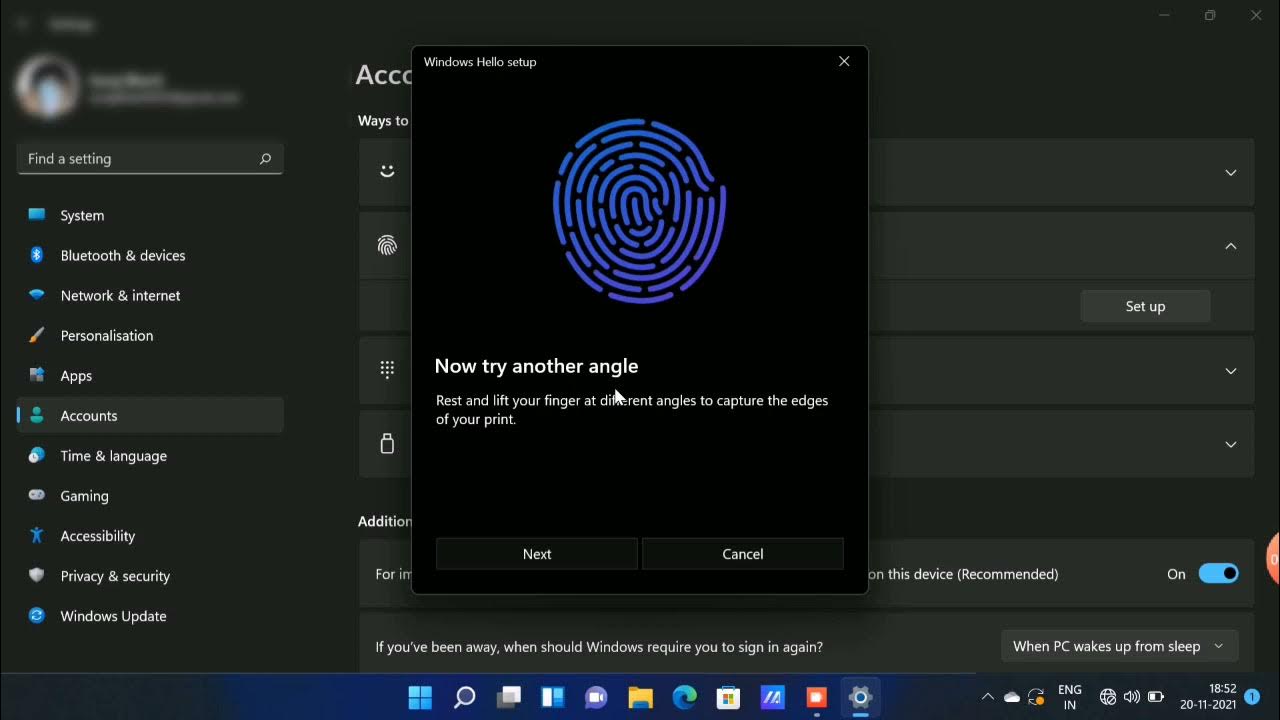
Task: Open System settings
Action: click(x=150, y=215)
